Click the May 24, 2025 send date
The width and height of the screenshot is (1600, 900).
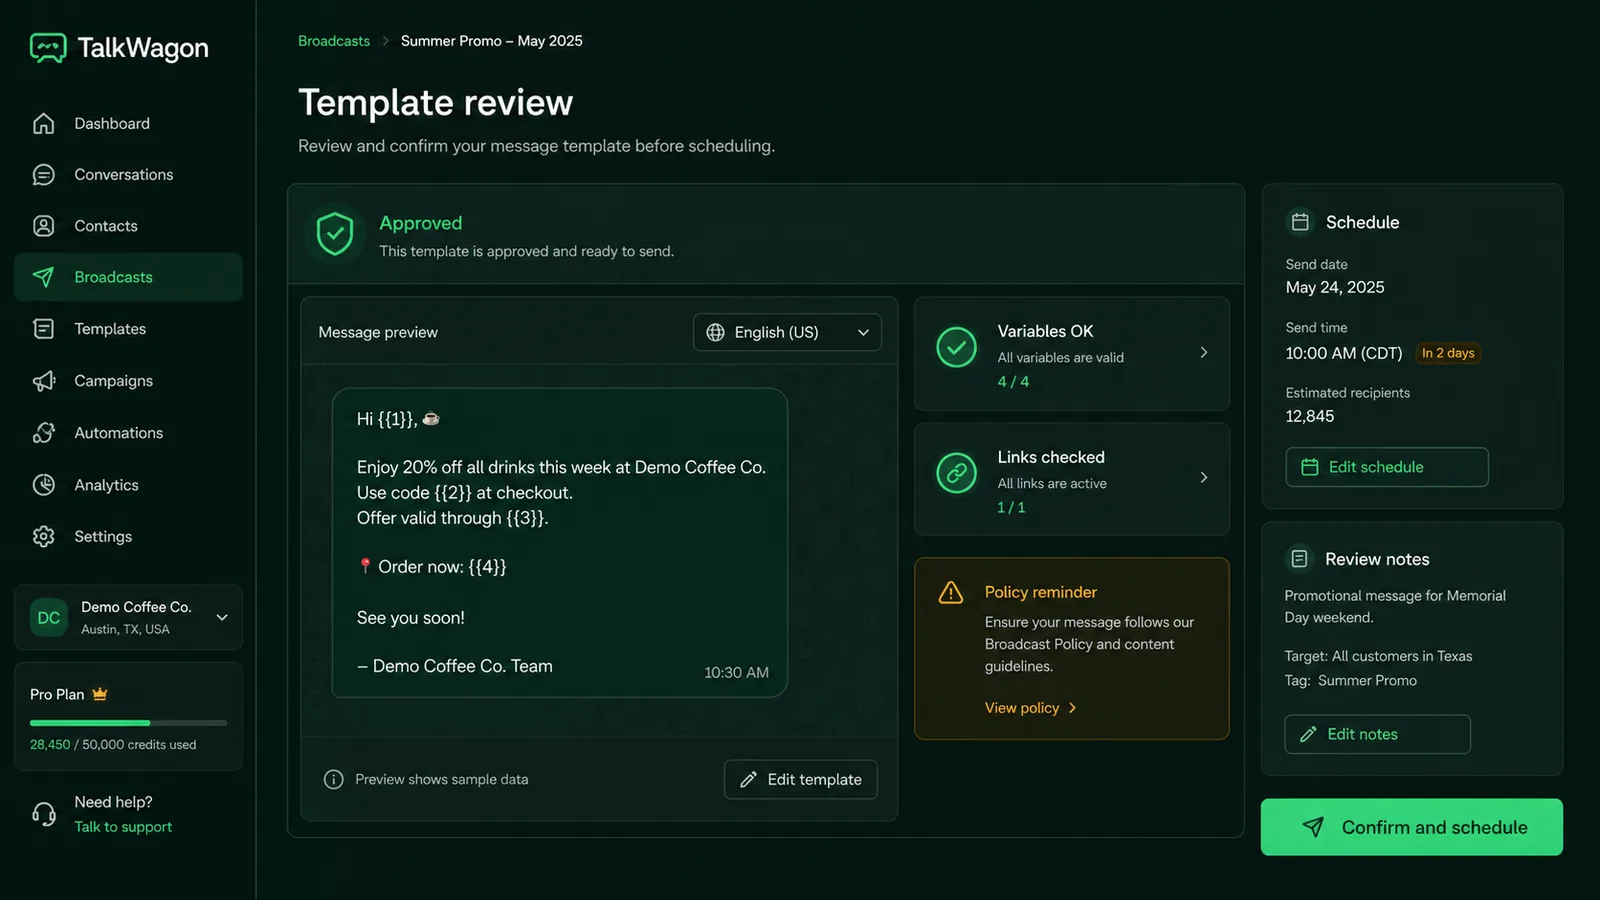point(1335,288)
